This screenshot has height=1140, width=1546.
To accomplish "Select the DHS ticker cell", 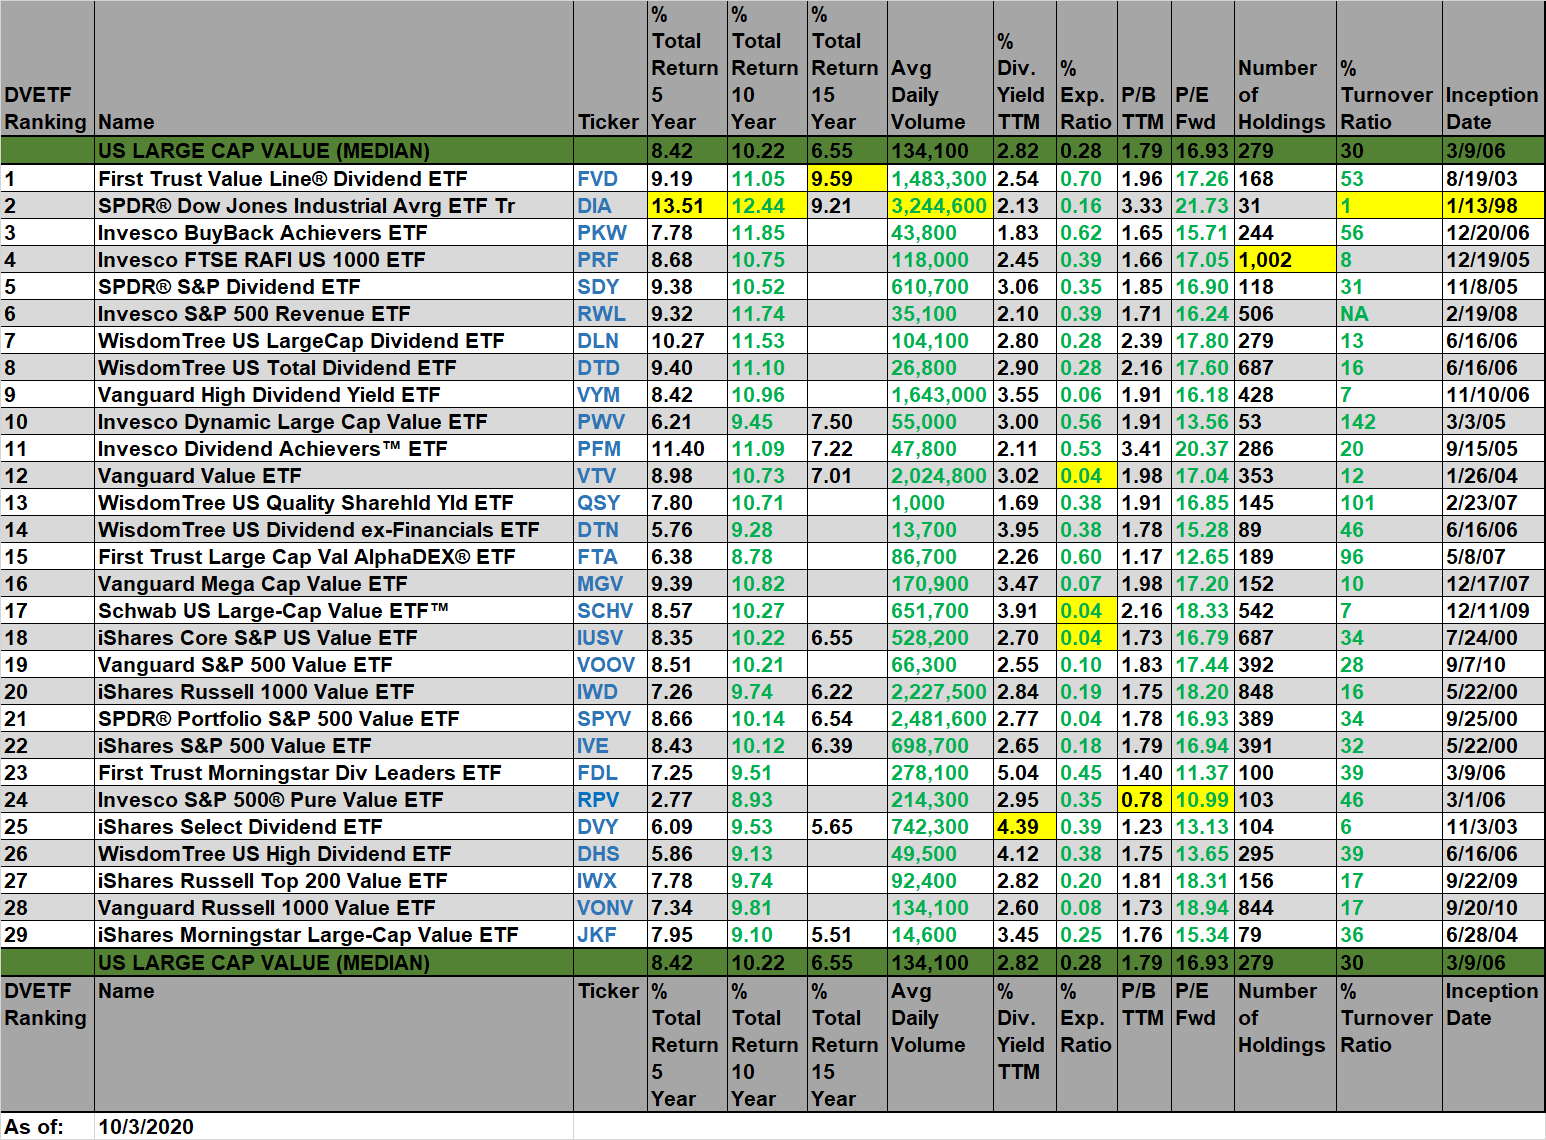I will 610,854.
